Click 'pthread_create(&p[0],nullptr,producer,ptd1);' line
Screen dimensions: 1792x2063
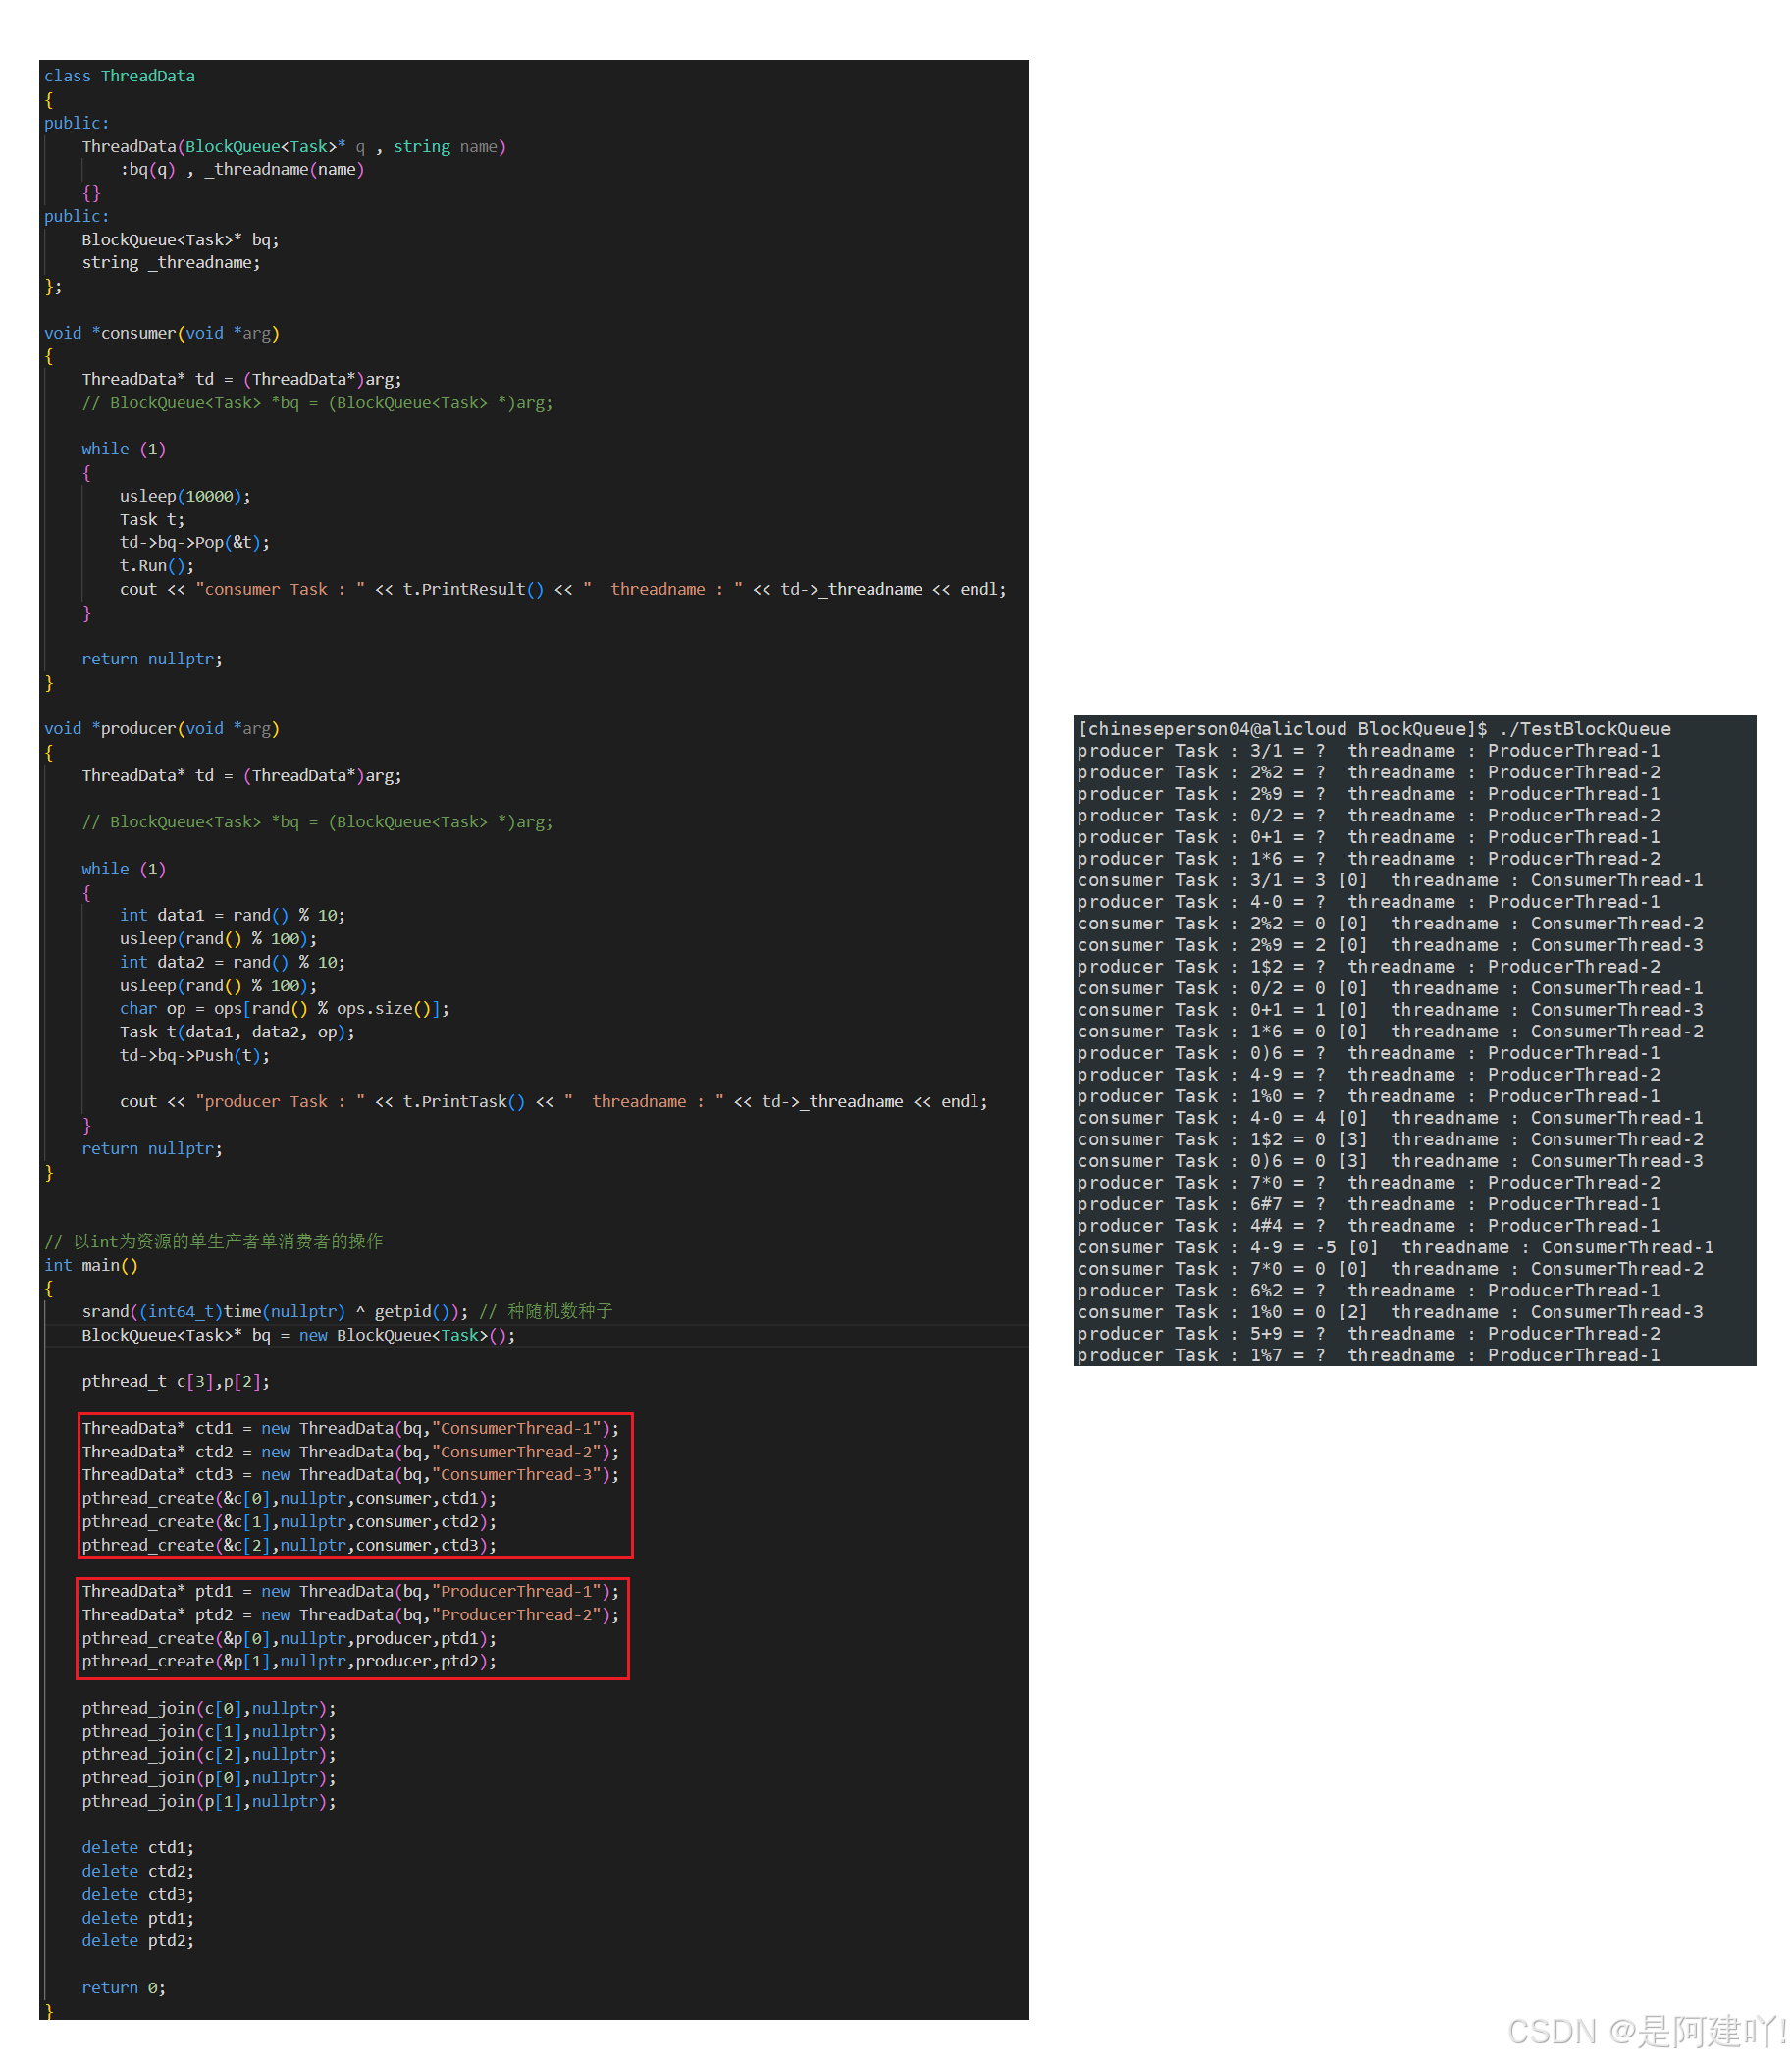290,1639
